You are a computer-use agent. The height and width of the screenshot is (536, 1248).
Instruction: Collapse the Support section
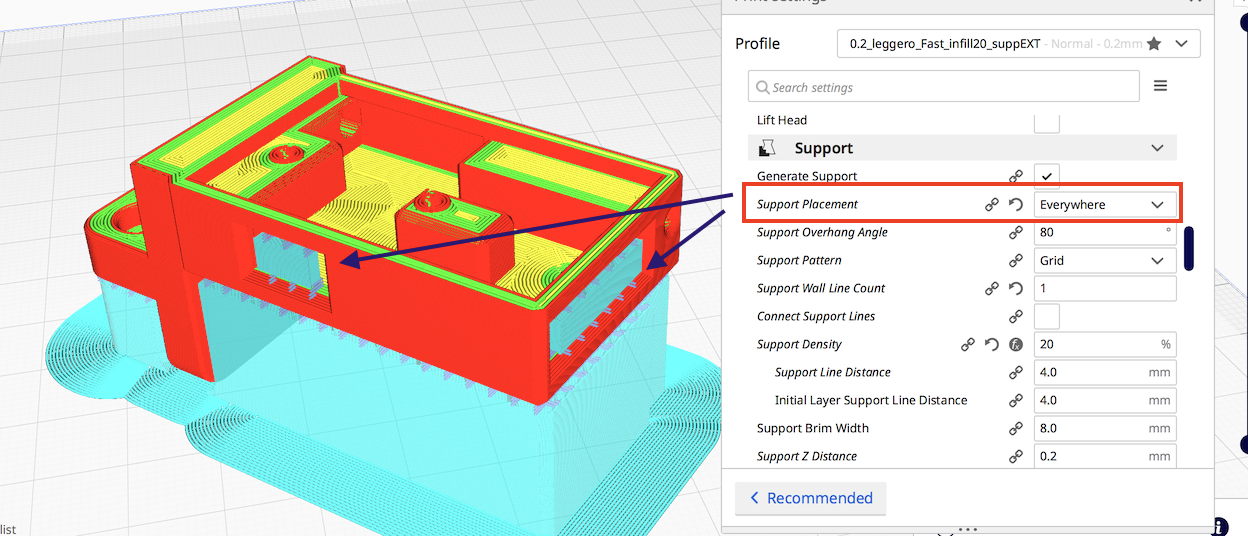coord(1157,148)
